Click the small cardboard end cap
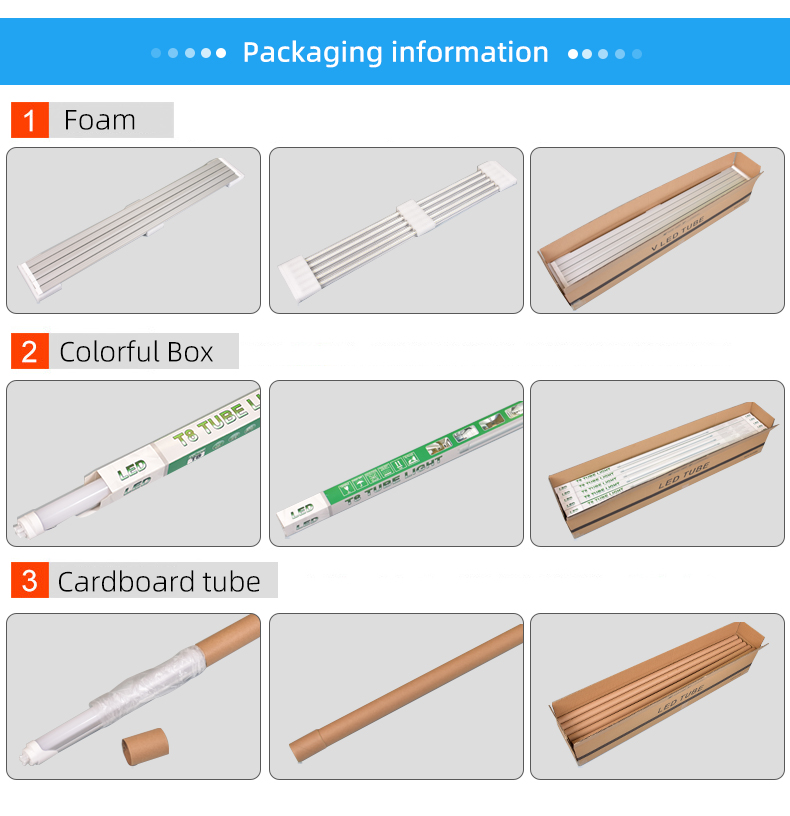 point(145,746)
